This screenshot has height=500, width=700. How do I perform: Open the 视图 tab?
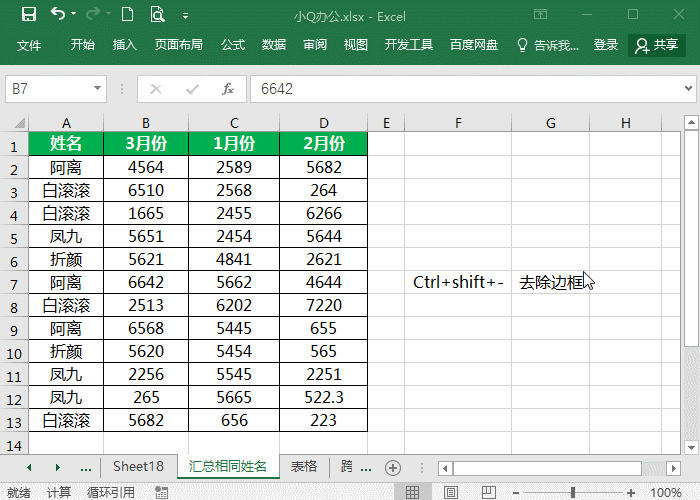click(356, 45)
